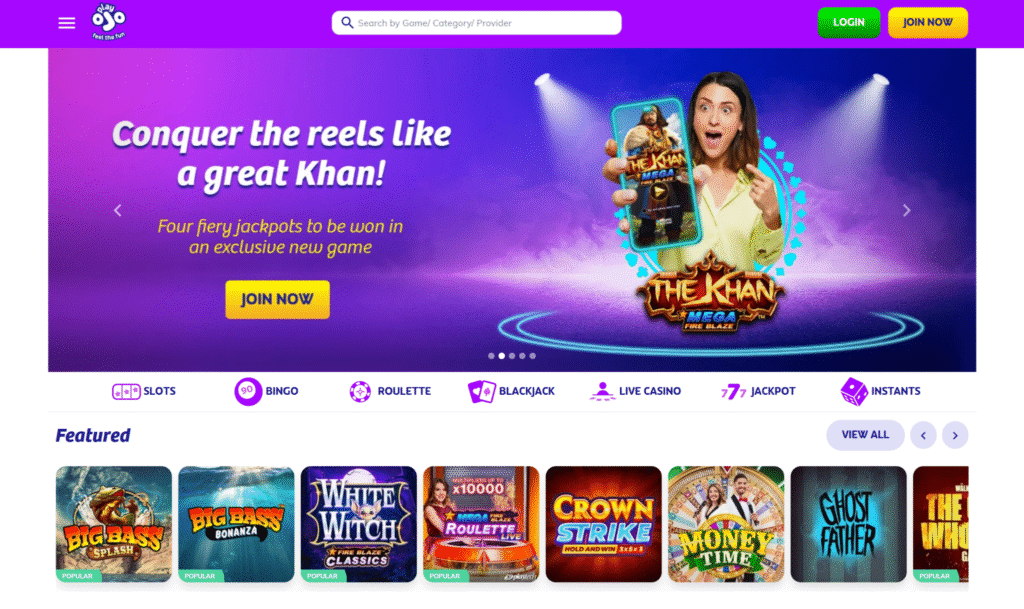Select the Slots category icon
Viewport: 1024px width, 609px height.
pos(126,392)
